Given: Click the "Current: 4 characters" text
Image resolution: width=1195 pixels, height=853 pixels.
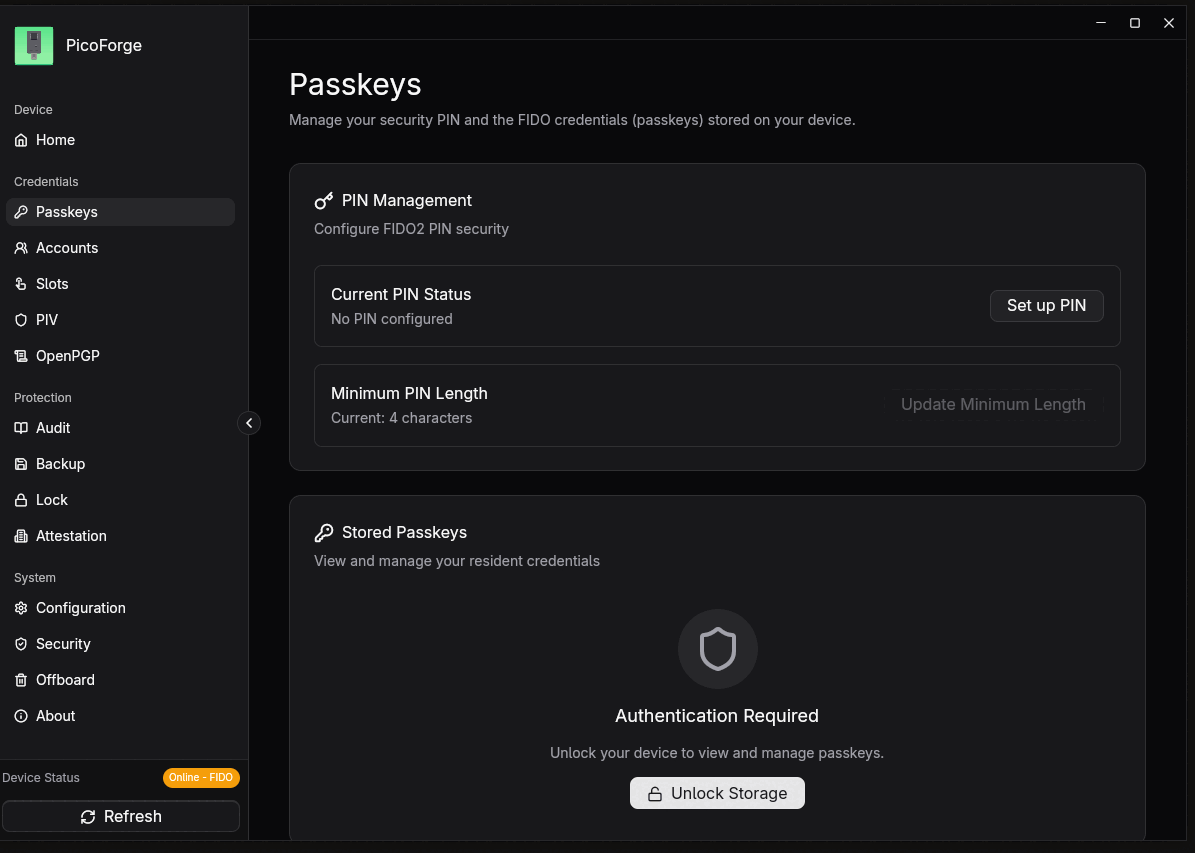Looking at the screenshot, I should pyautogui.click(x=402, y=418).
